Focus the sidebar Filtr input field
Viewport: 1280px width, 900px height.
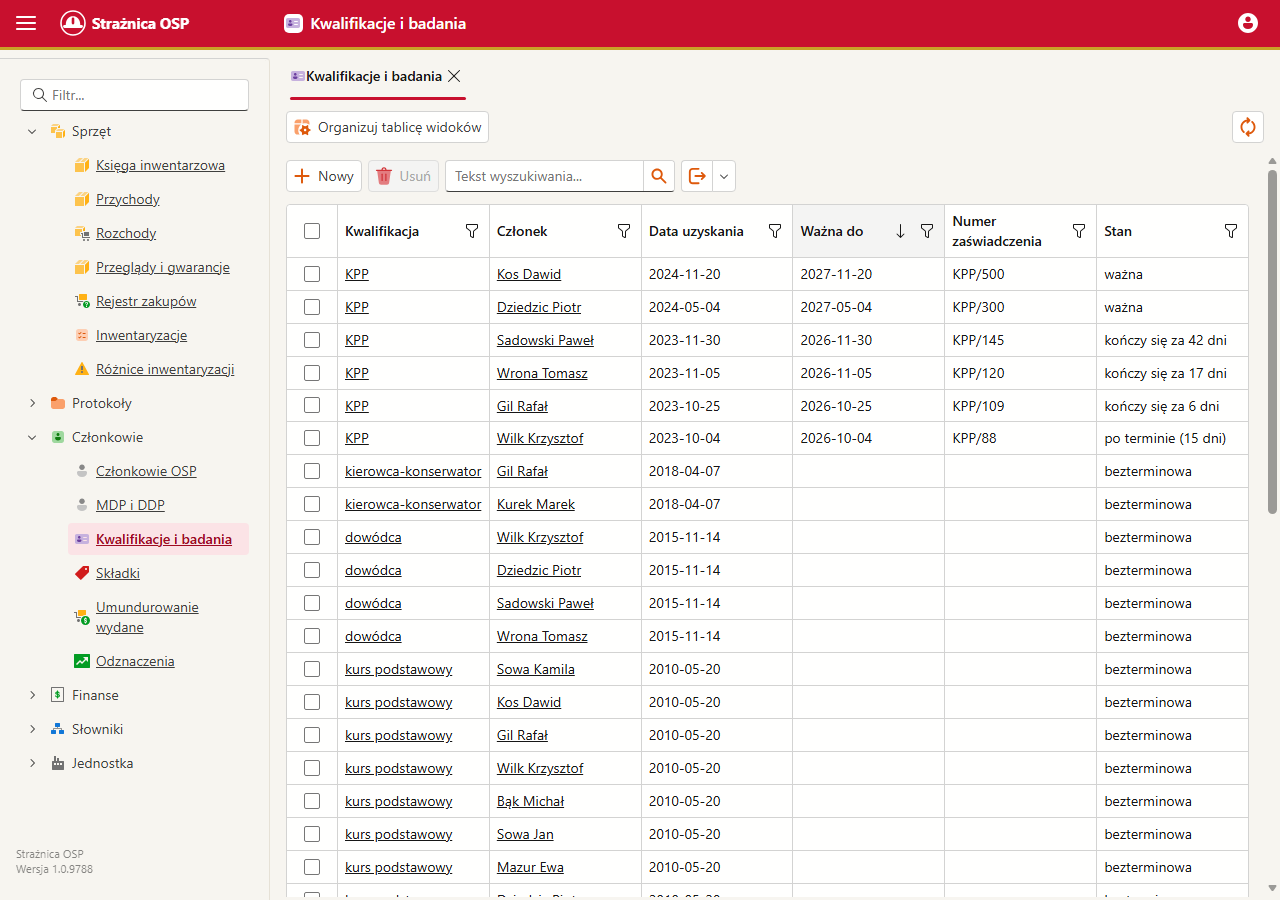[x=134, y=95]
